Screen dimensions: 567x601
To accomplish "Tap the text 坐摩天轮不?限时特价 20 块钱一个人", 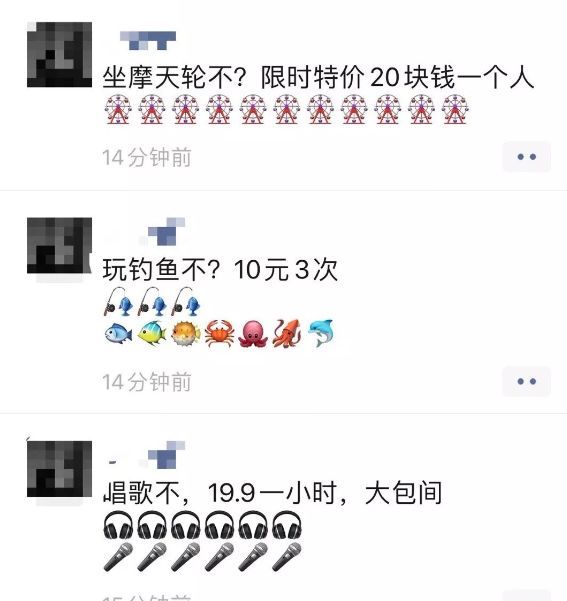I will (x=318, y=77).
